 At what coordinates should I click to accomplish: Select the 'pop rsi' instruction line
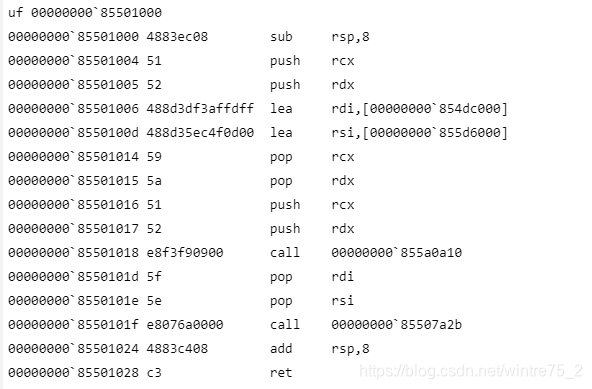coord(181,301)
